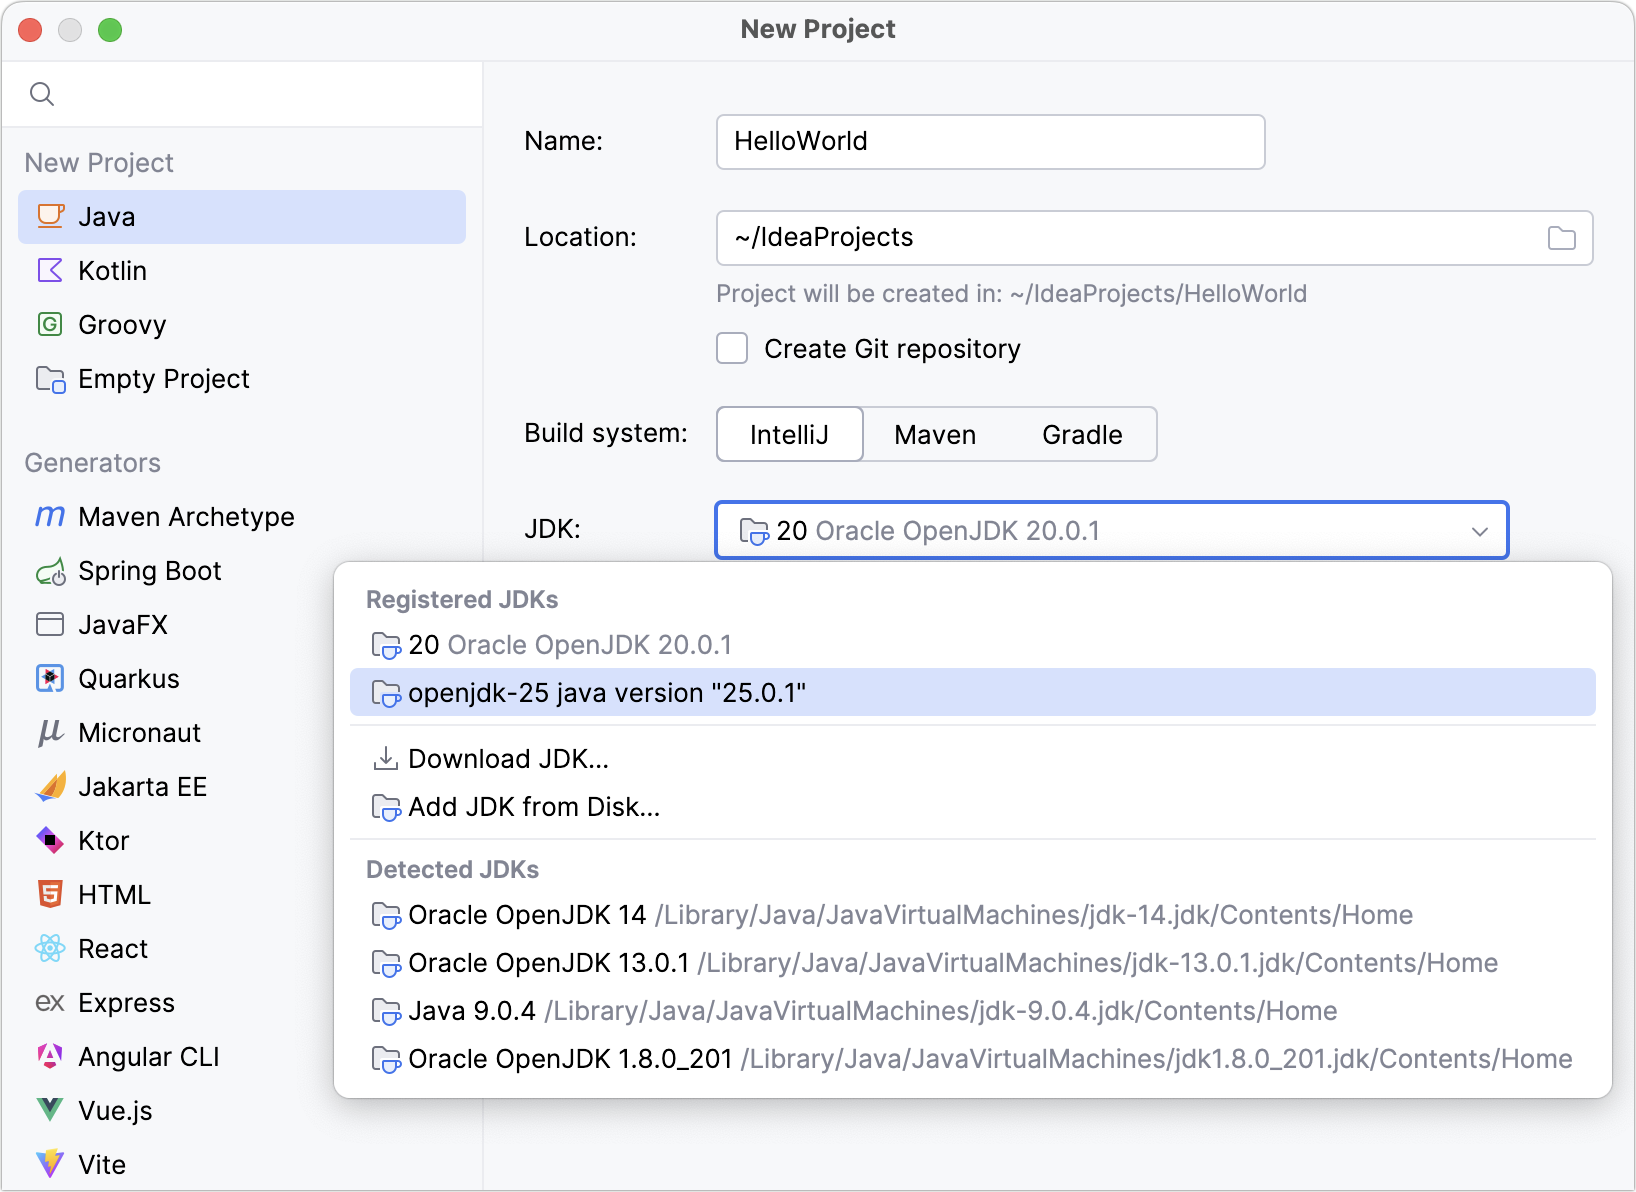Click Add JDK from Disk
Screen dimensions: 1636x1192
pos(532,807)
